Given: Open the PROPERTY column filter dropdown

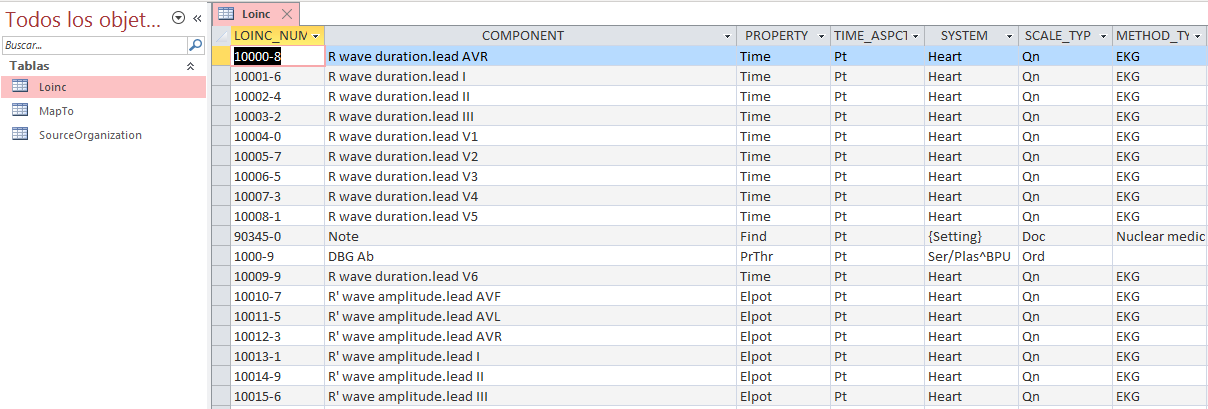Looking at the screenshot, I should tap(822, 36).
